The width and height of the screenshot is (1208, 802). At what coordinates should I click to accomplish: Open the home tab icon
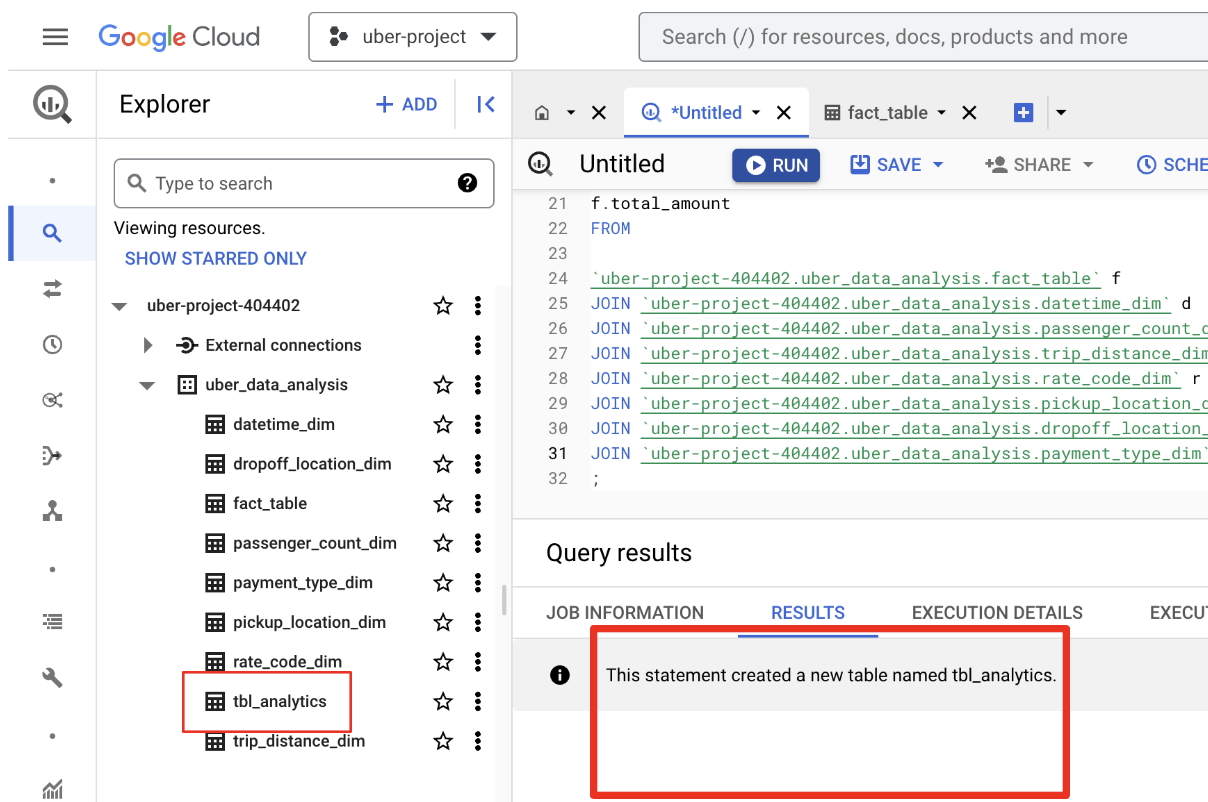point(542,113)
